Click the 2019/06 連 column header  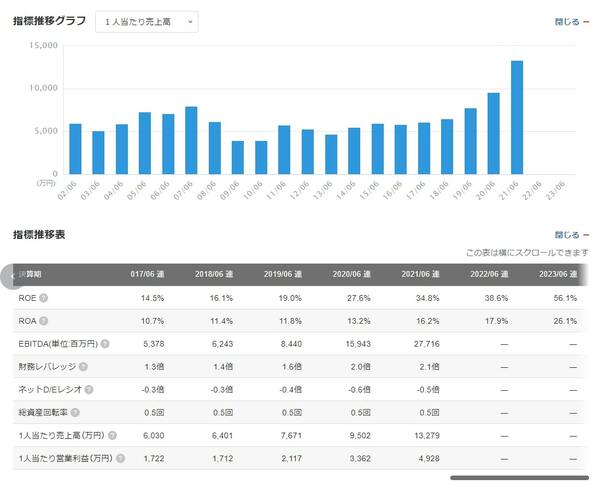[x=282, y=274]
